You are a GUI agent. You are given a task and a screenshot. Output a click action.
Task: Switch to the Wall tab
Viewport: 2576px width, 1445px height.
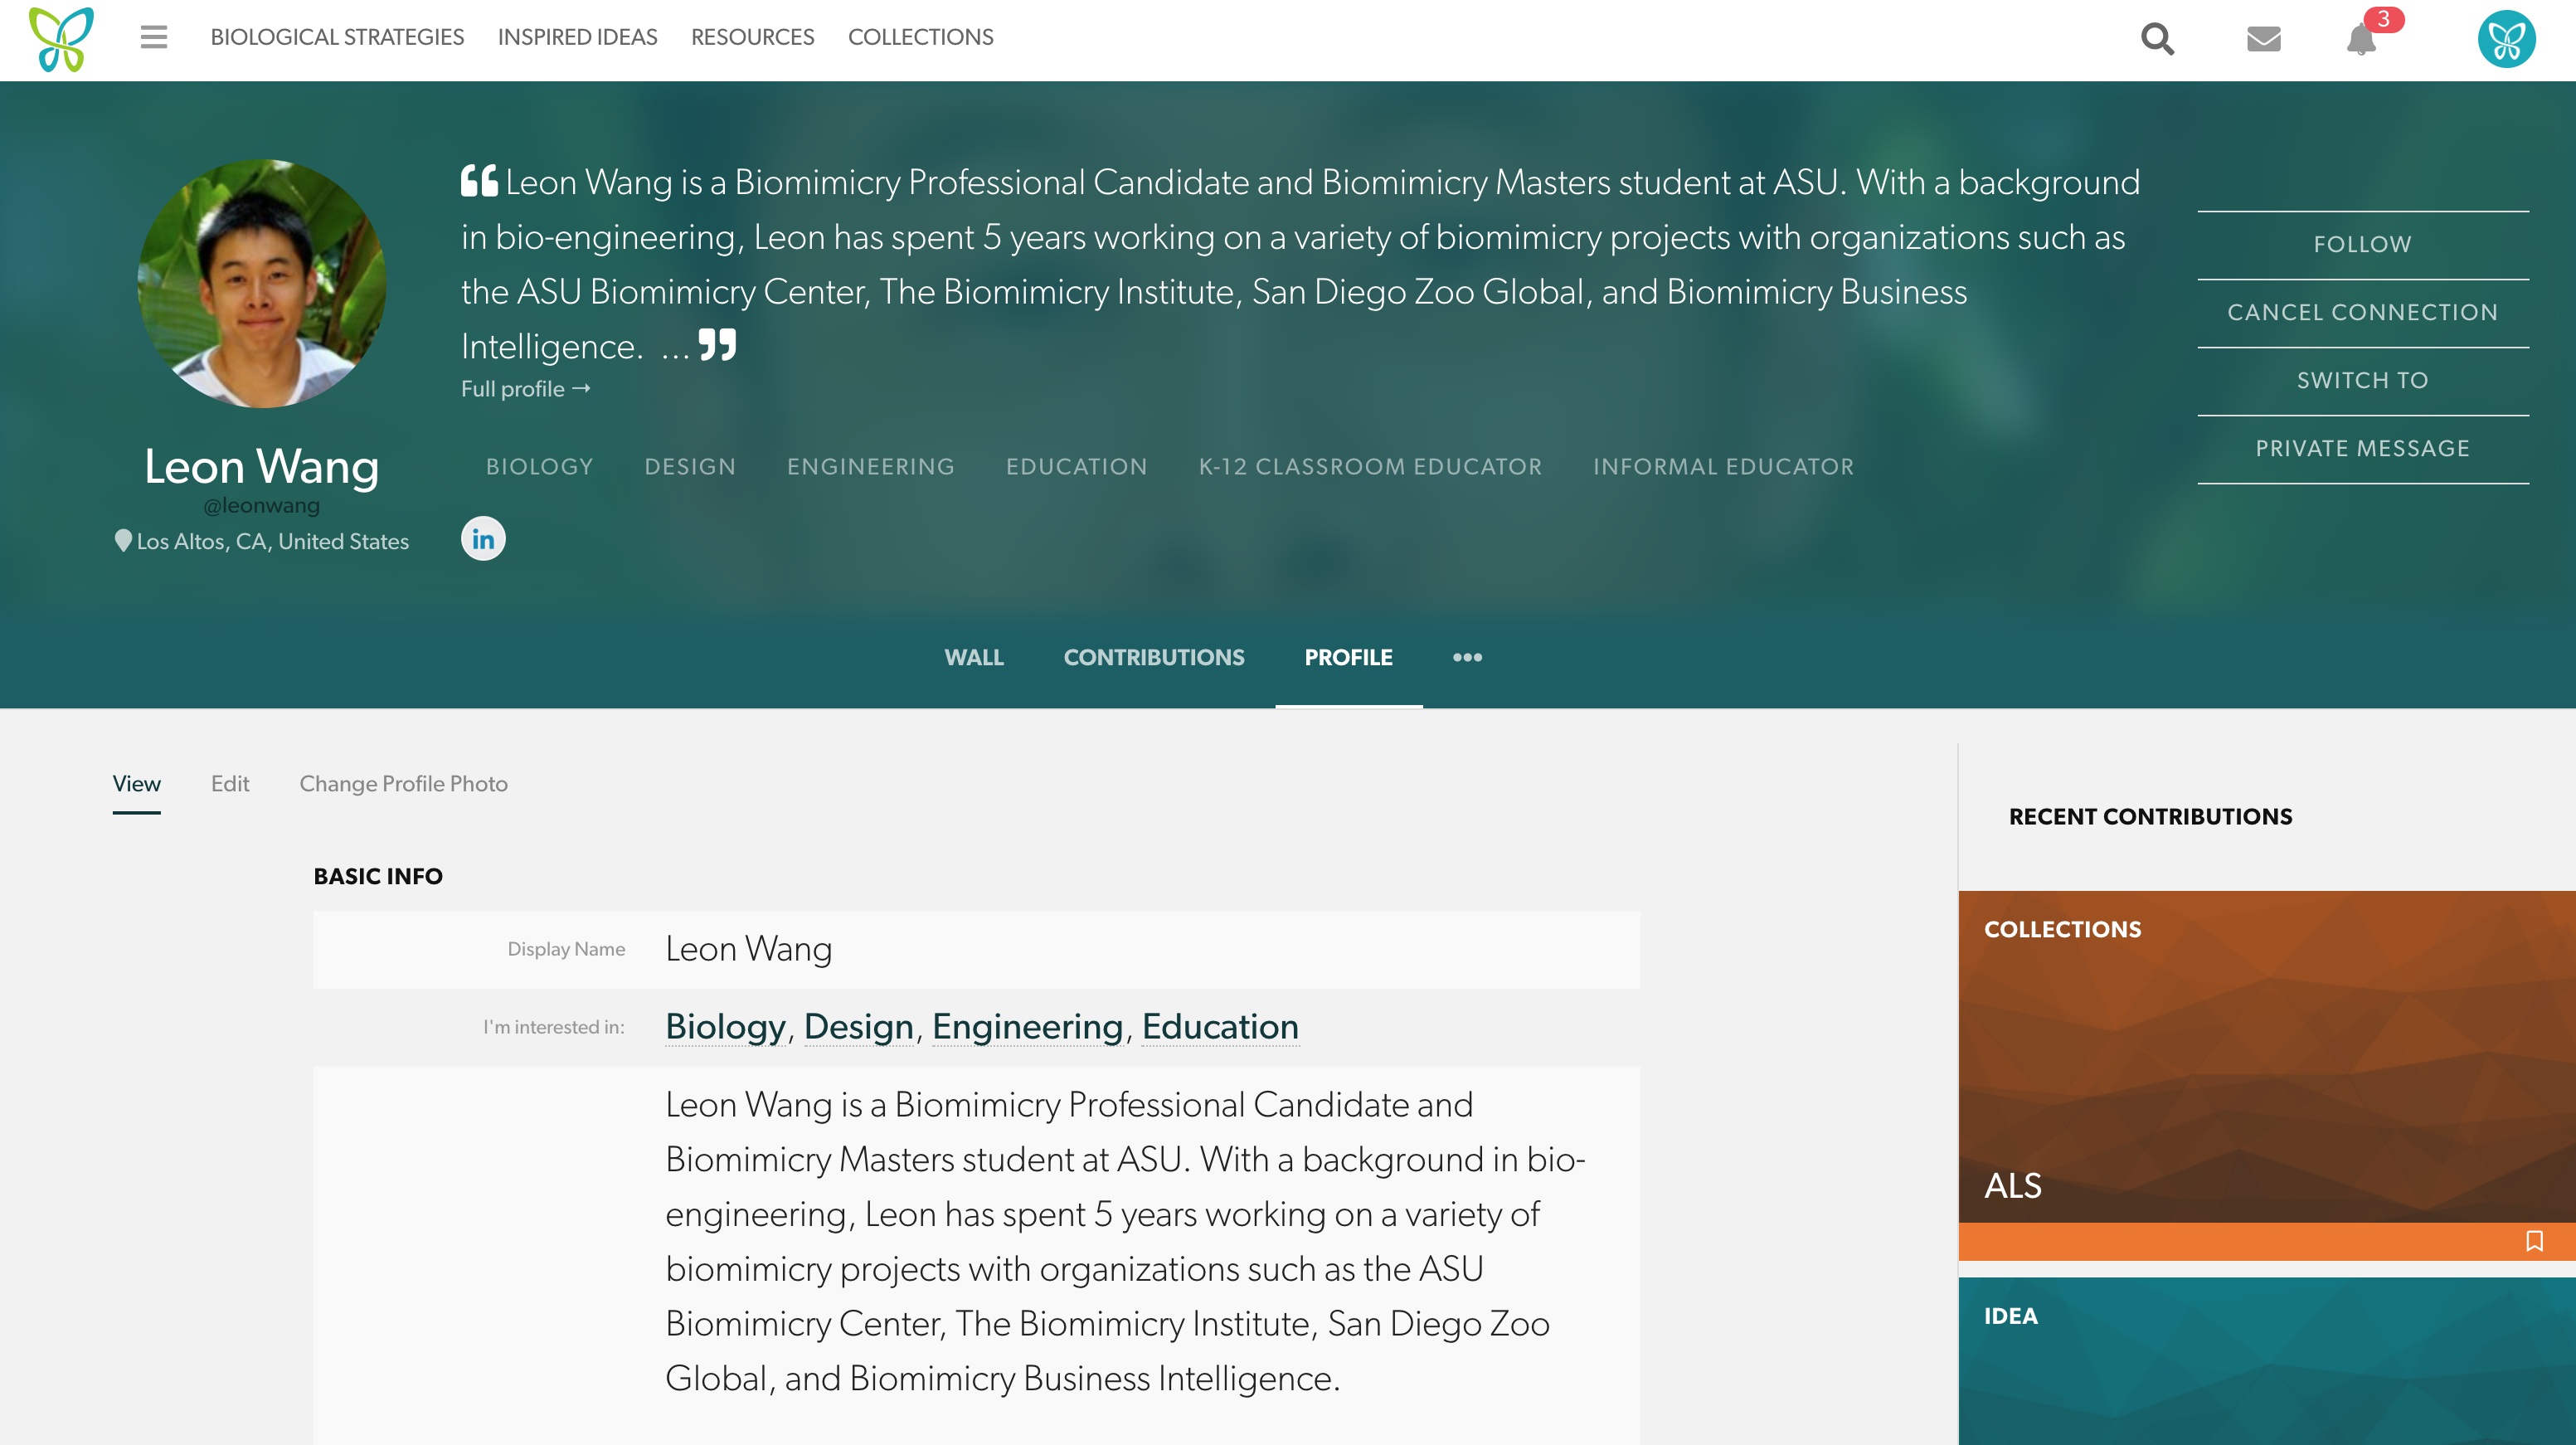pyautogui.click(x=974, y=657)
